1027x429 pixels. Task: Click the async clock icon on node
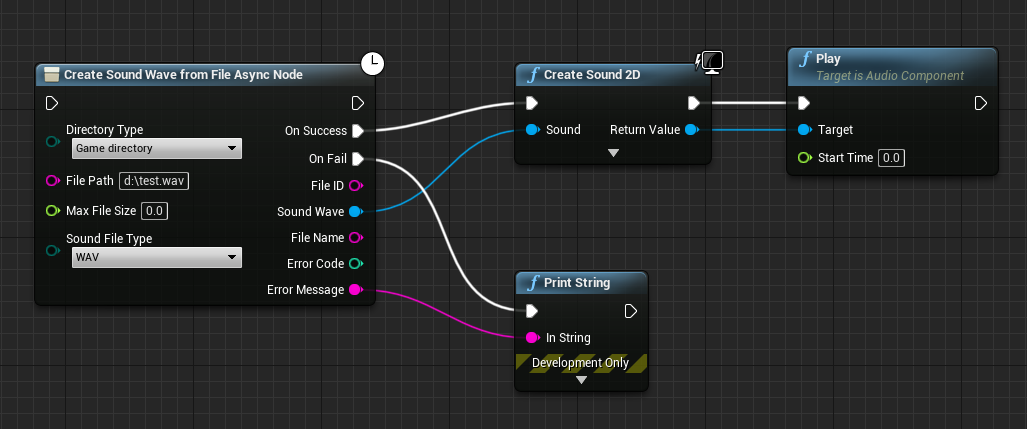[x=372, y=64]
